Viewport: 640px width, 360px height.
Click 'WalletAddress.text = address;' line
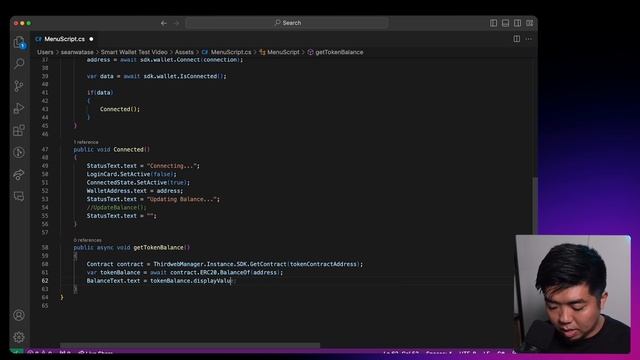pyautogui.click(x=135, y=191)
